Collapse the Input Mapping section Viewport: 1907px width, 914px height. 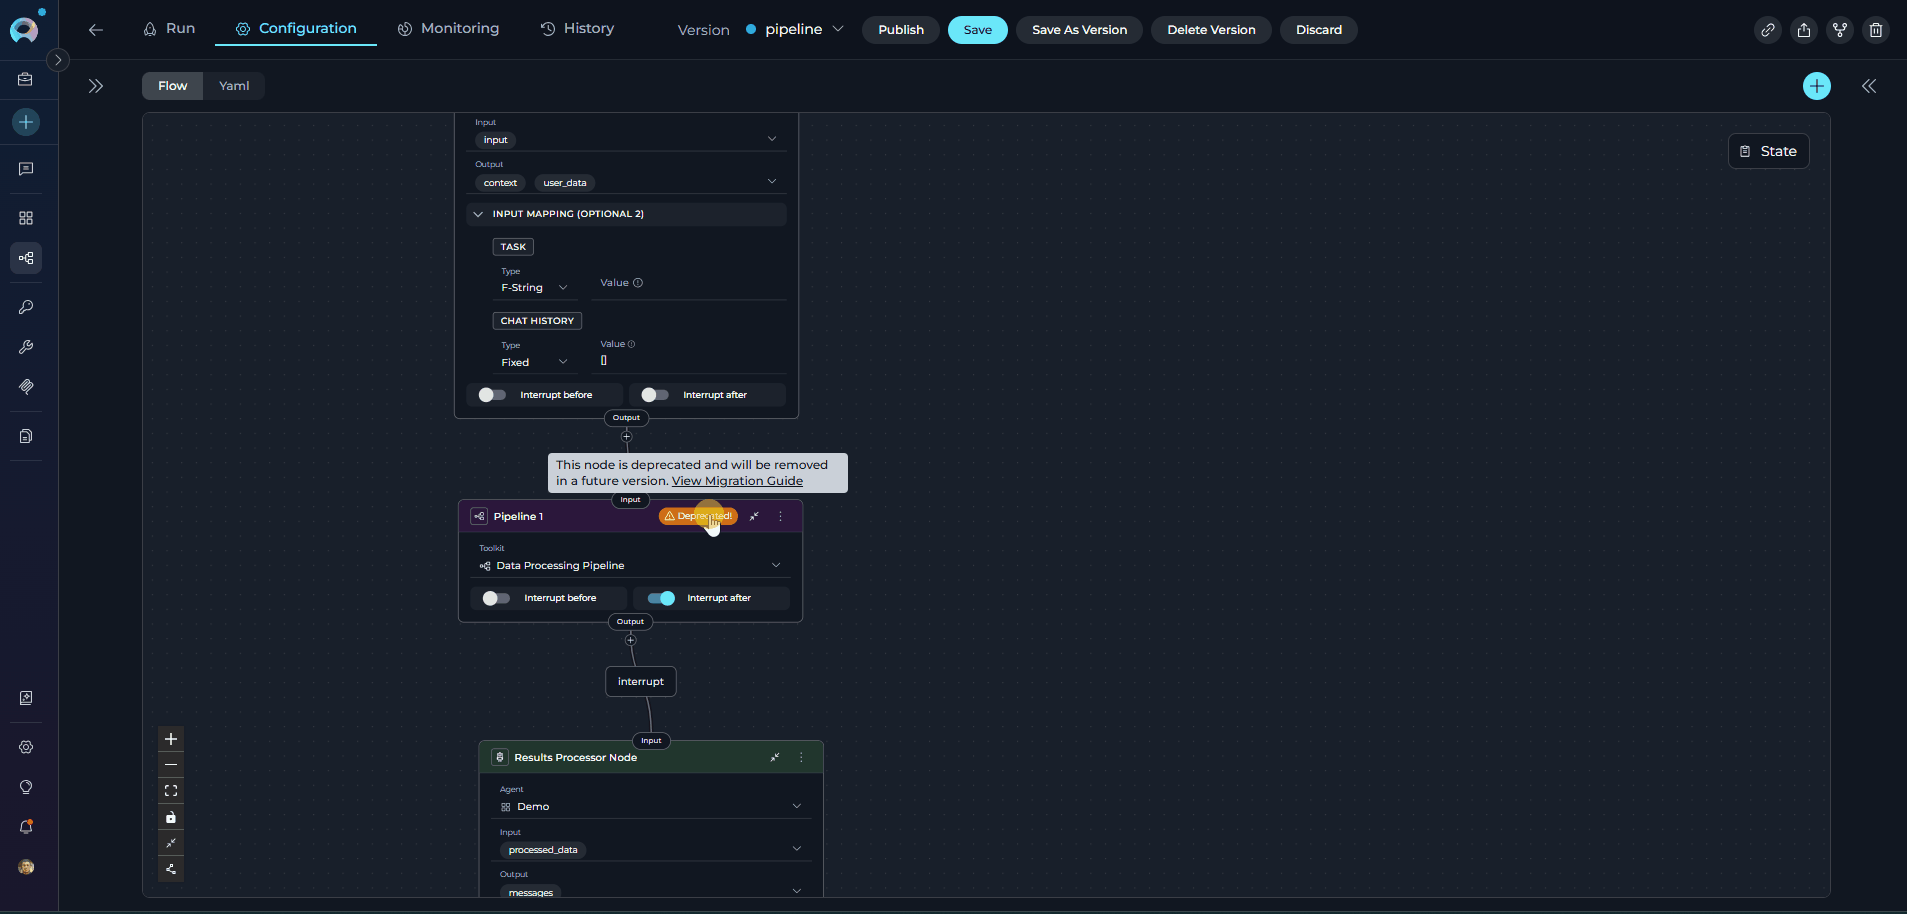(478, 214)
